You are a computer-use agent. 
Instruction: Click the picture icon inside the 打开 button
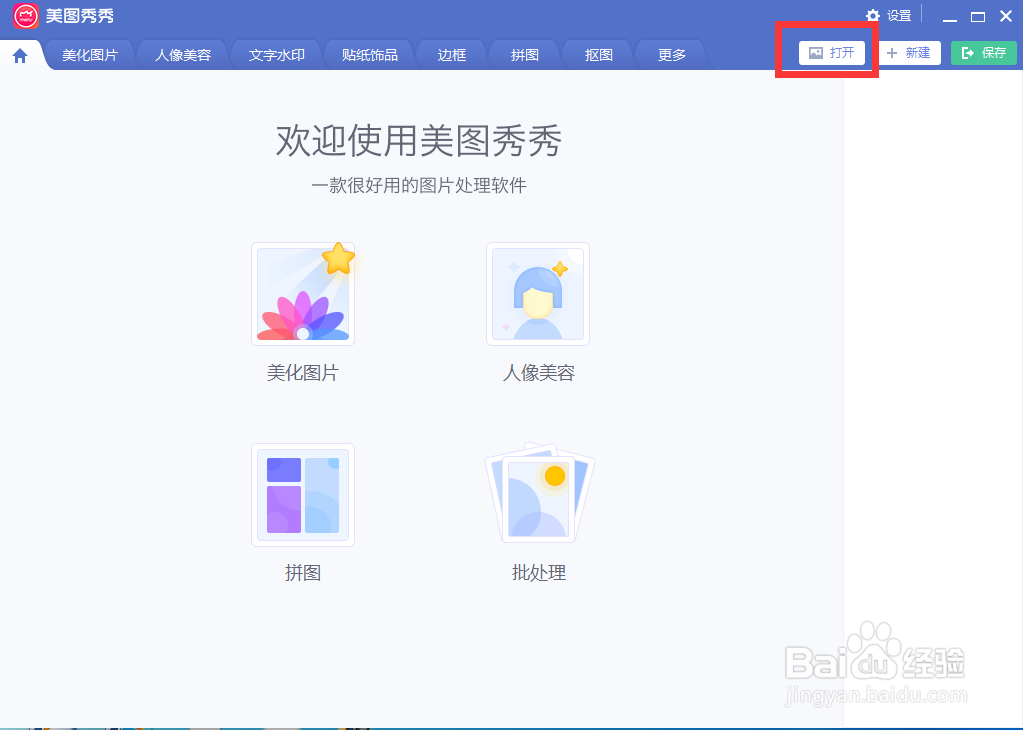[x=816, y=52]
